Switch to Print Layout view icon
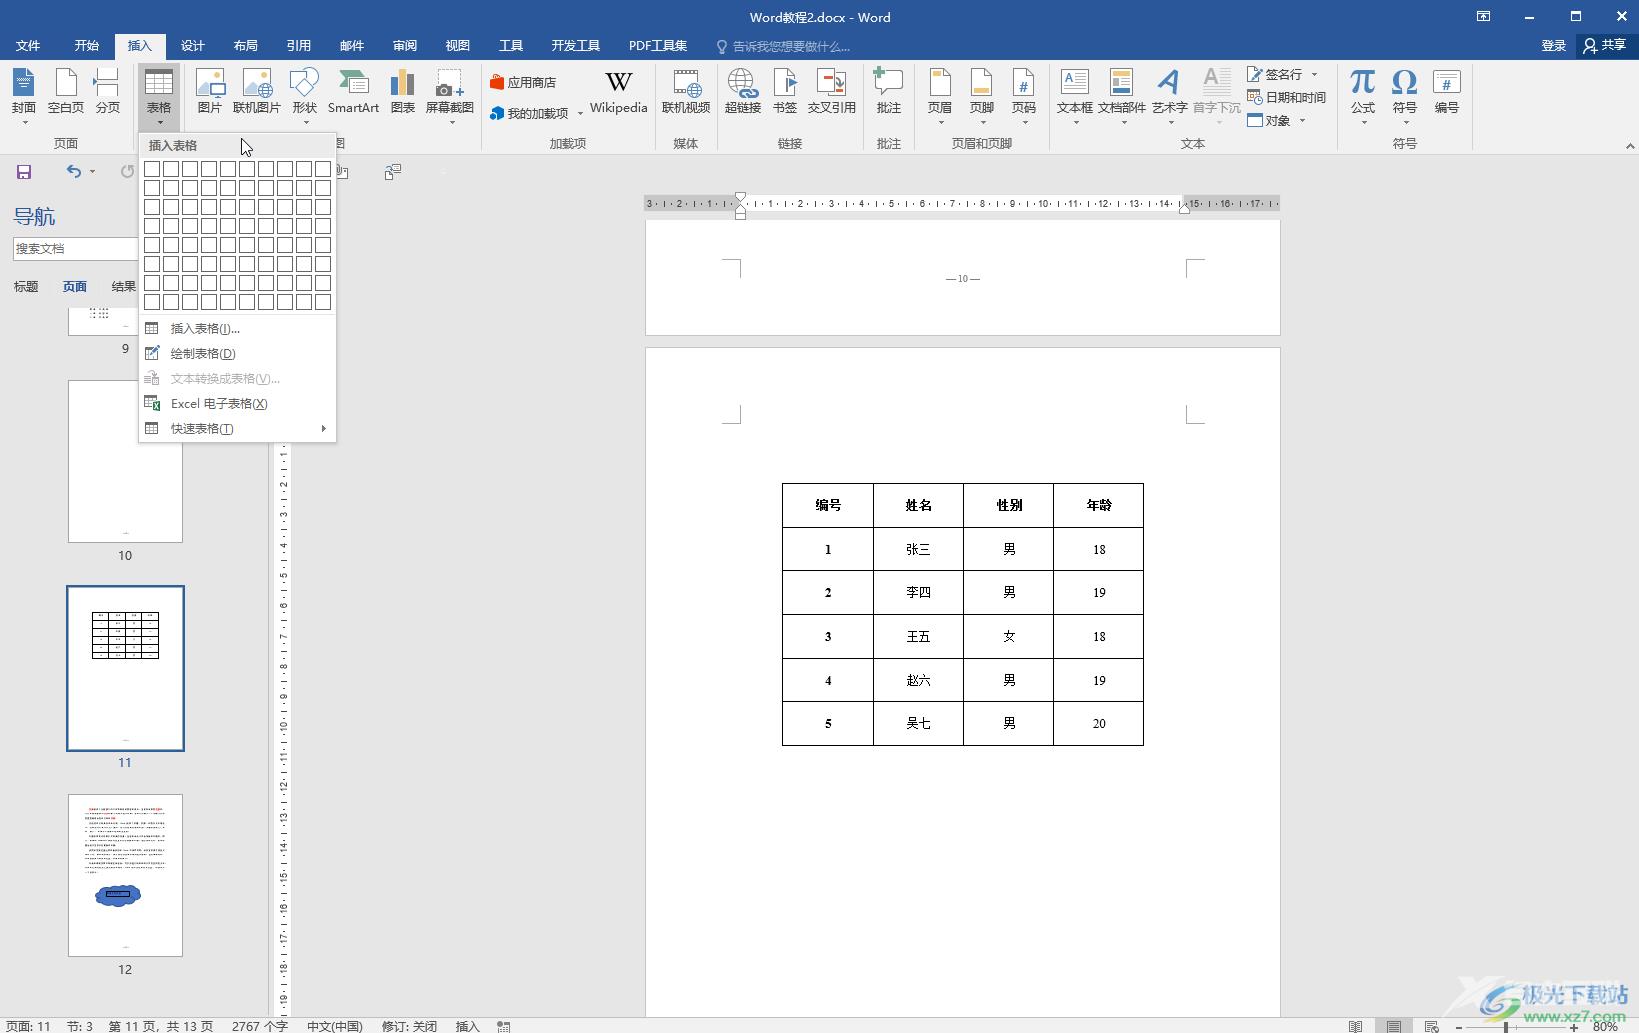1639x1033 pixels. (1394, 1026)
